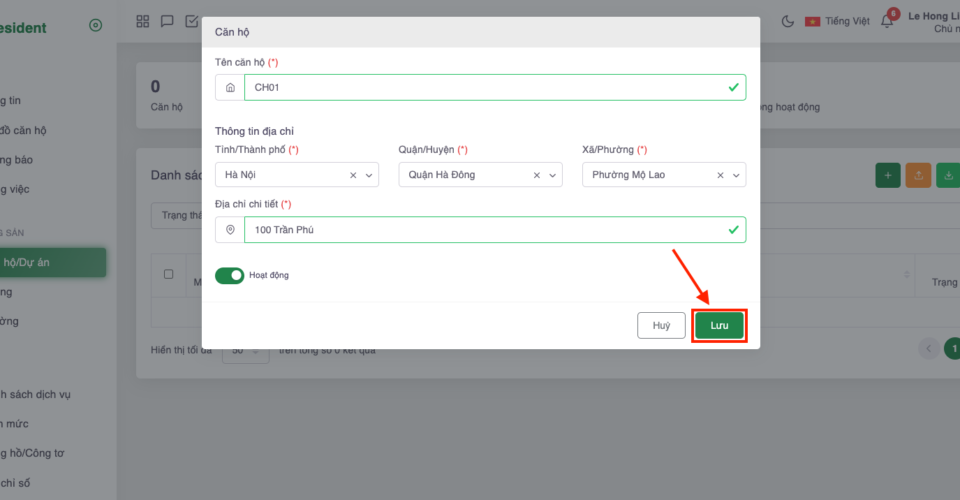960x500 pixels.
Task: Open the chat message icon
Action: pos(167,21)
